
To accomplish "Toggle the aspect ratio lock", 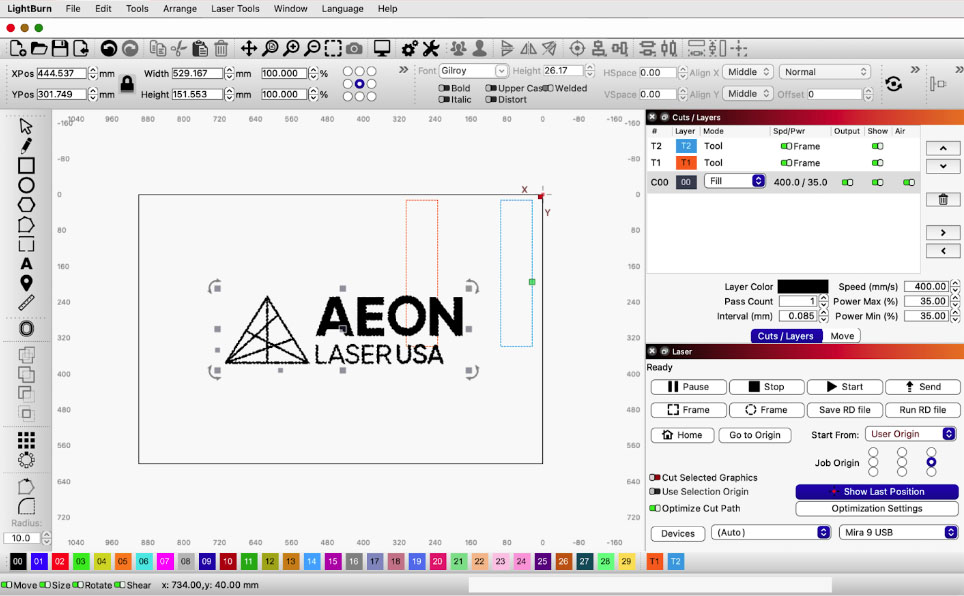I will [x=127, y=84].
